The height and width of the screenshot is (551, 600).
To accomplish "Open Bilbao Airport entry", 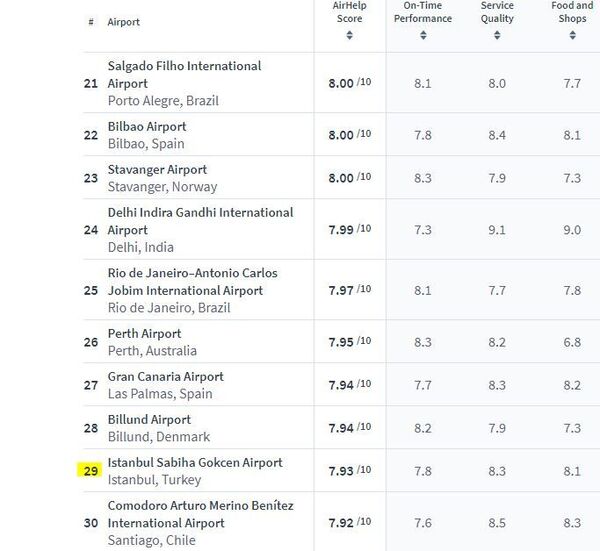I will (147, 127).
